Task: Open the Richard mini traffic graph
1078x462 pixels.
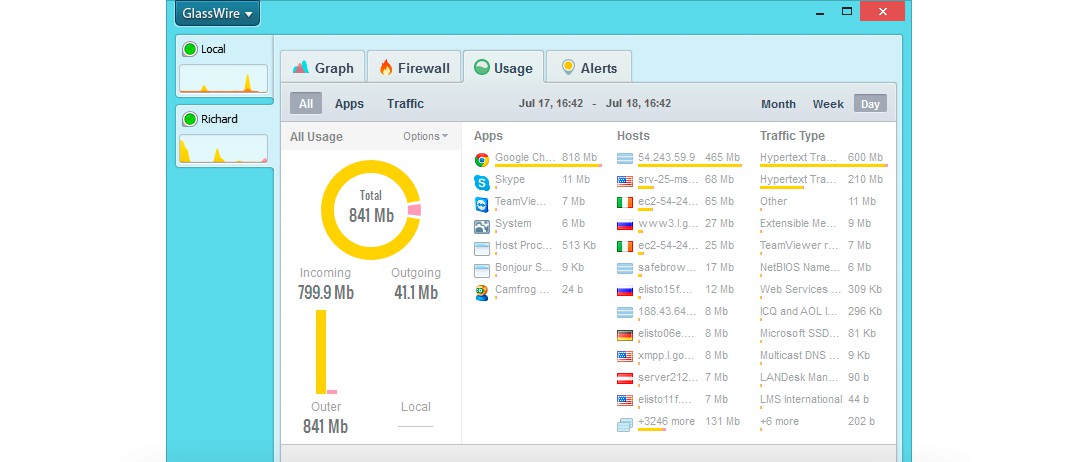Action: [223, 148]
